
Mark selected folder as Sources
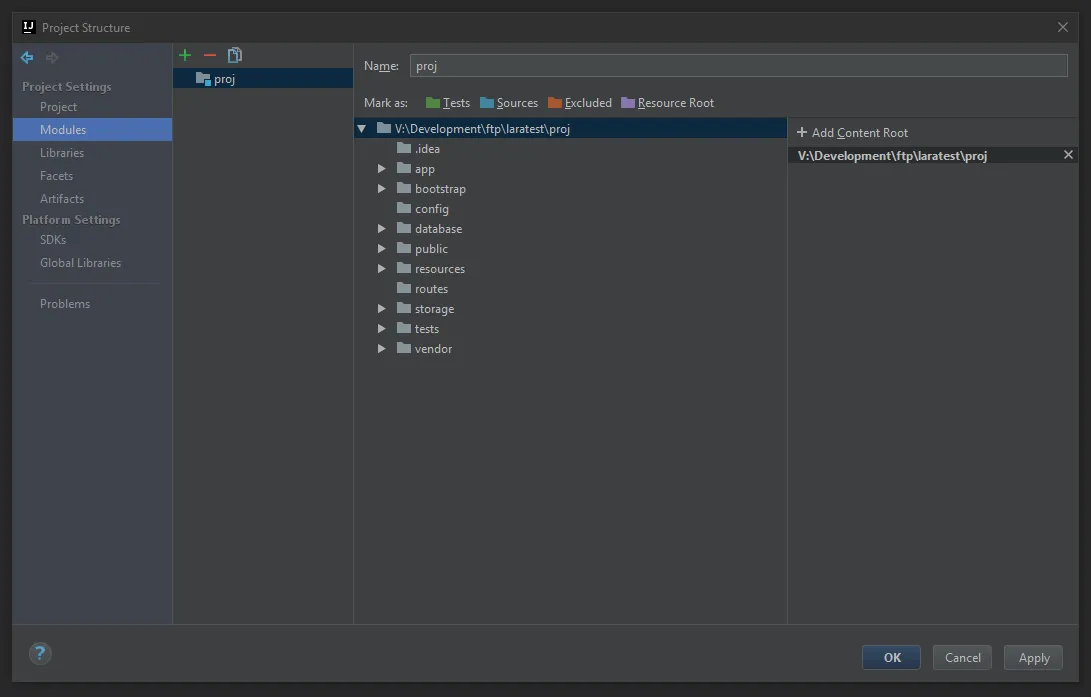coord(508,103)
